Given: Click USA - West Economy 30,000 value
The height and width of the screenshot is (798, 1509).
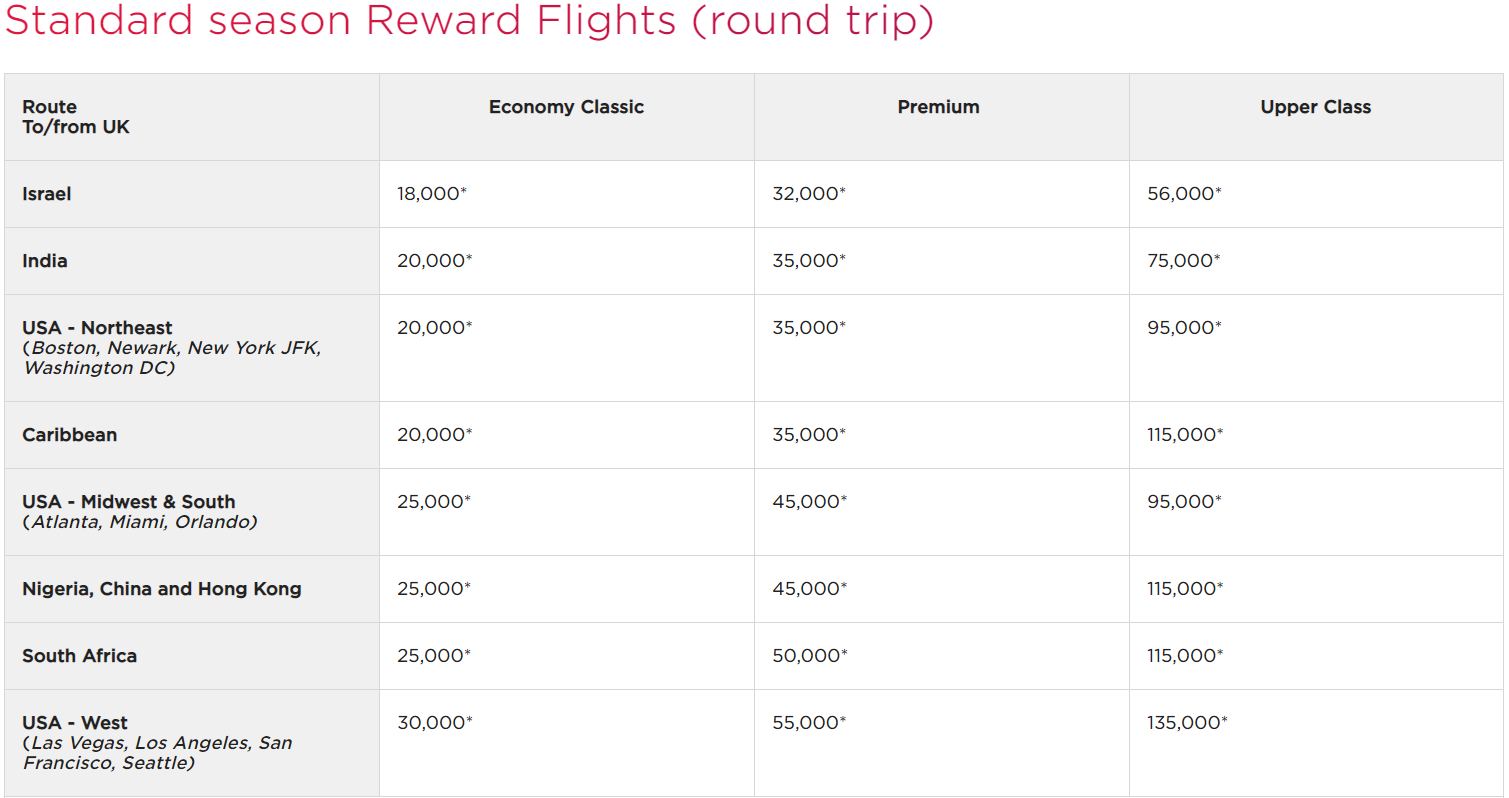Looking at the screenshot, I should tap(435, 723).
